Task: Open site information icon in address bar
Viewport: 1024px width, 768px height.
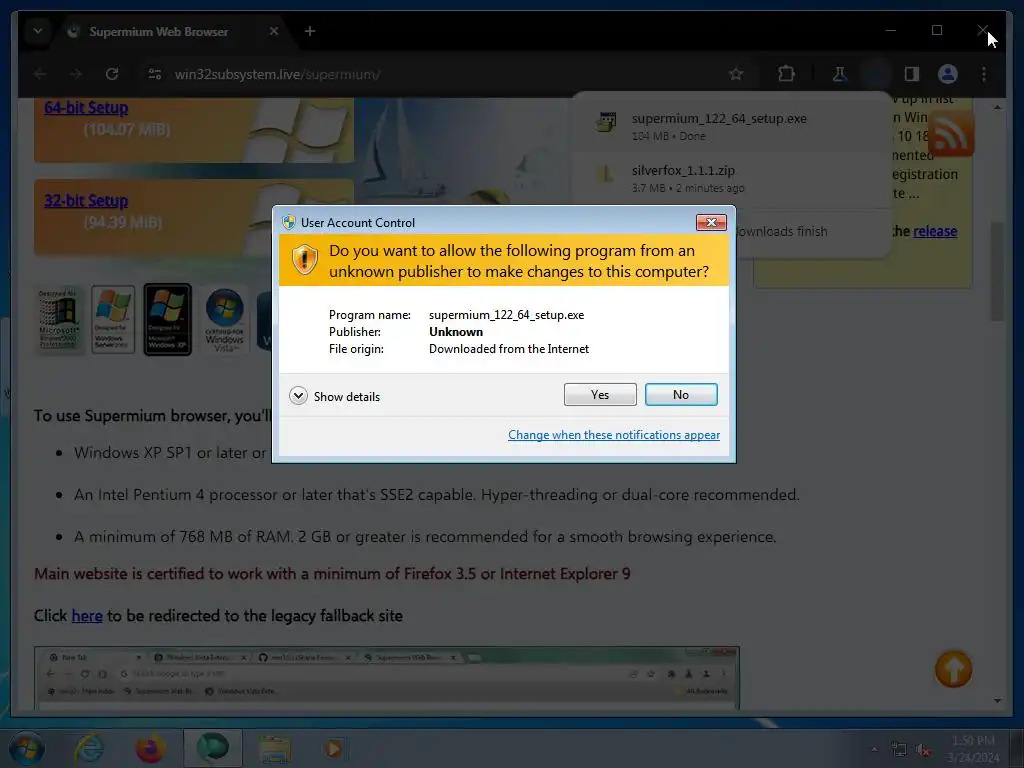Action: tap(155, 74)
